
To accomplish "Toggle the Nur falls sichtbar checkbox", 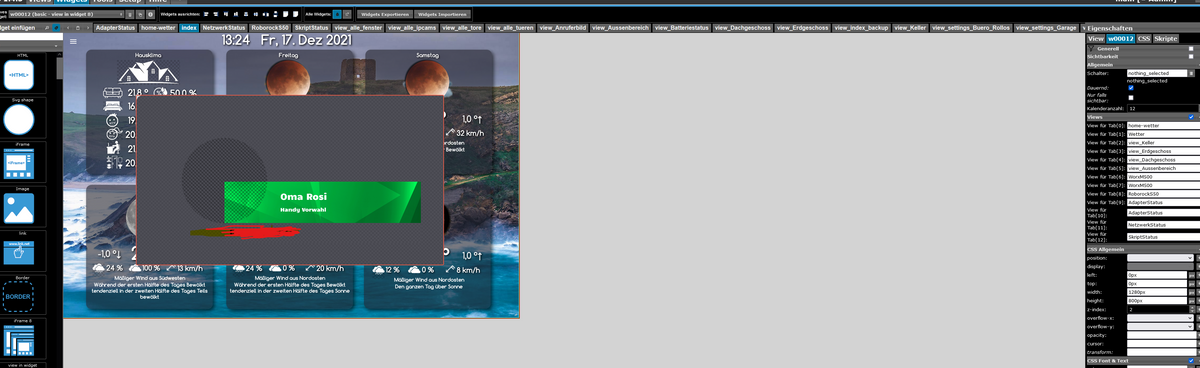I will 1130,97.
